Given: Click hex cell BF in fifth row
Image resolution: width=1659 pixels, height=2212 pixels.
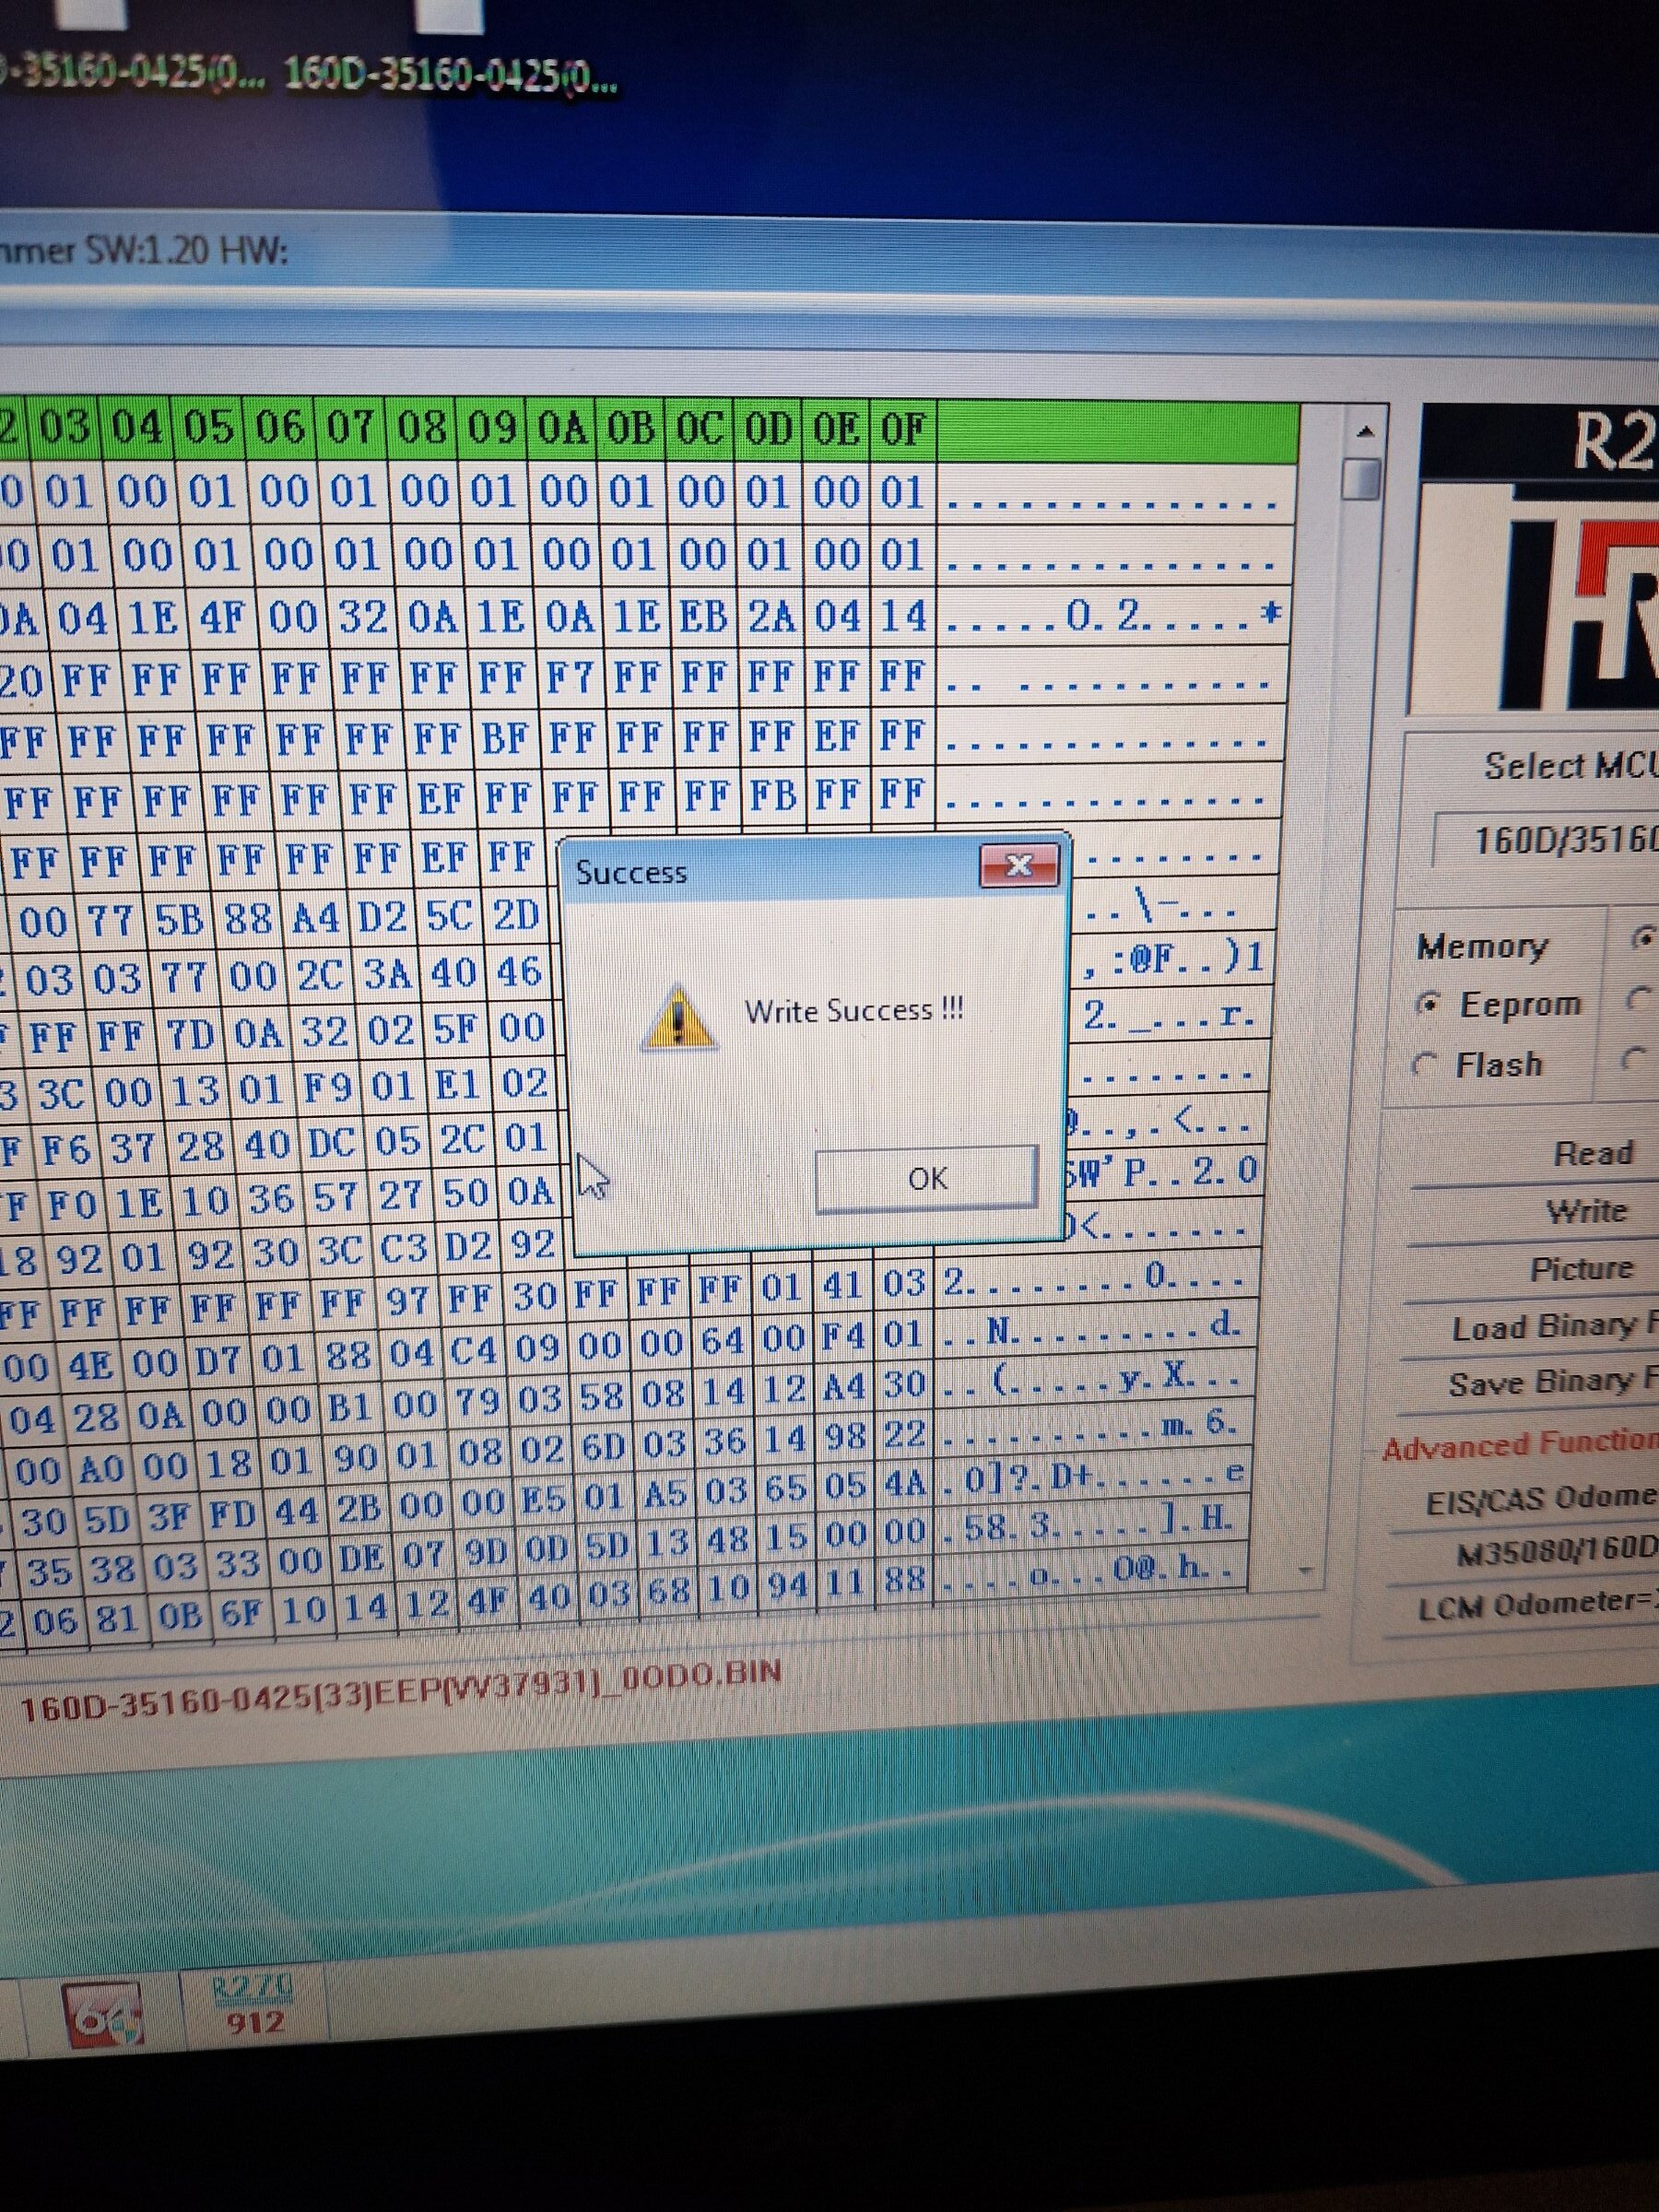Looking at the screenshot, I should click(506, 737).
